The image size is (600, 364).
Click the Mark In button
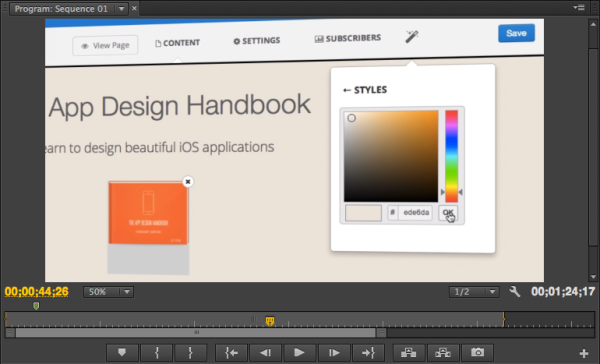click(x=157, y=352)
